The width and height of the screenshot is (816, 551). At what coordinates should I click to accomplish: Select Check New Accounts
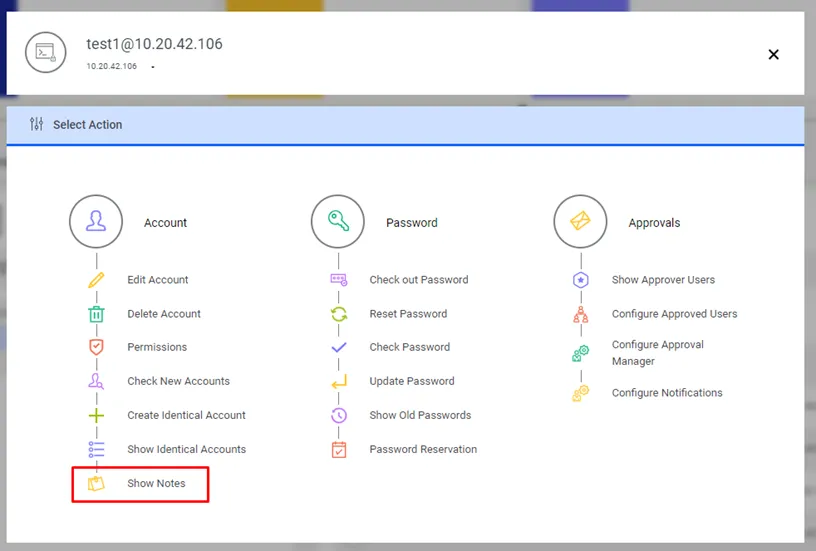[x=178, y=381]
